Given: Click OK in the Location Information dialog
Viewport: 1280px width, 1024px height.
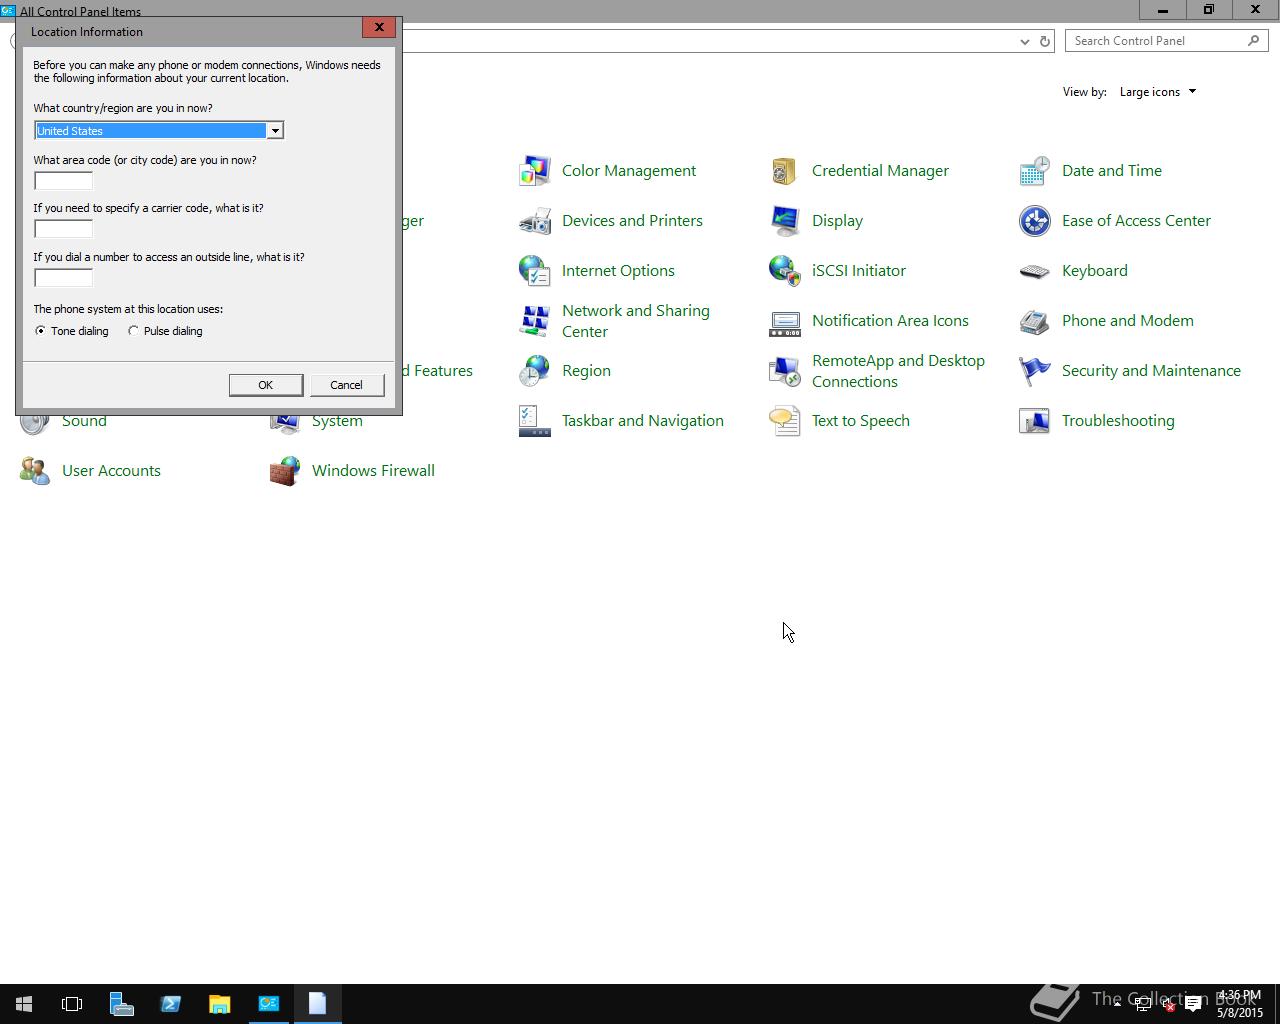Looking at the screenshot, I should (x=265, y=385).
